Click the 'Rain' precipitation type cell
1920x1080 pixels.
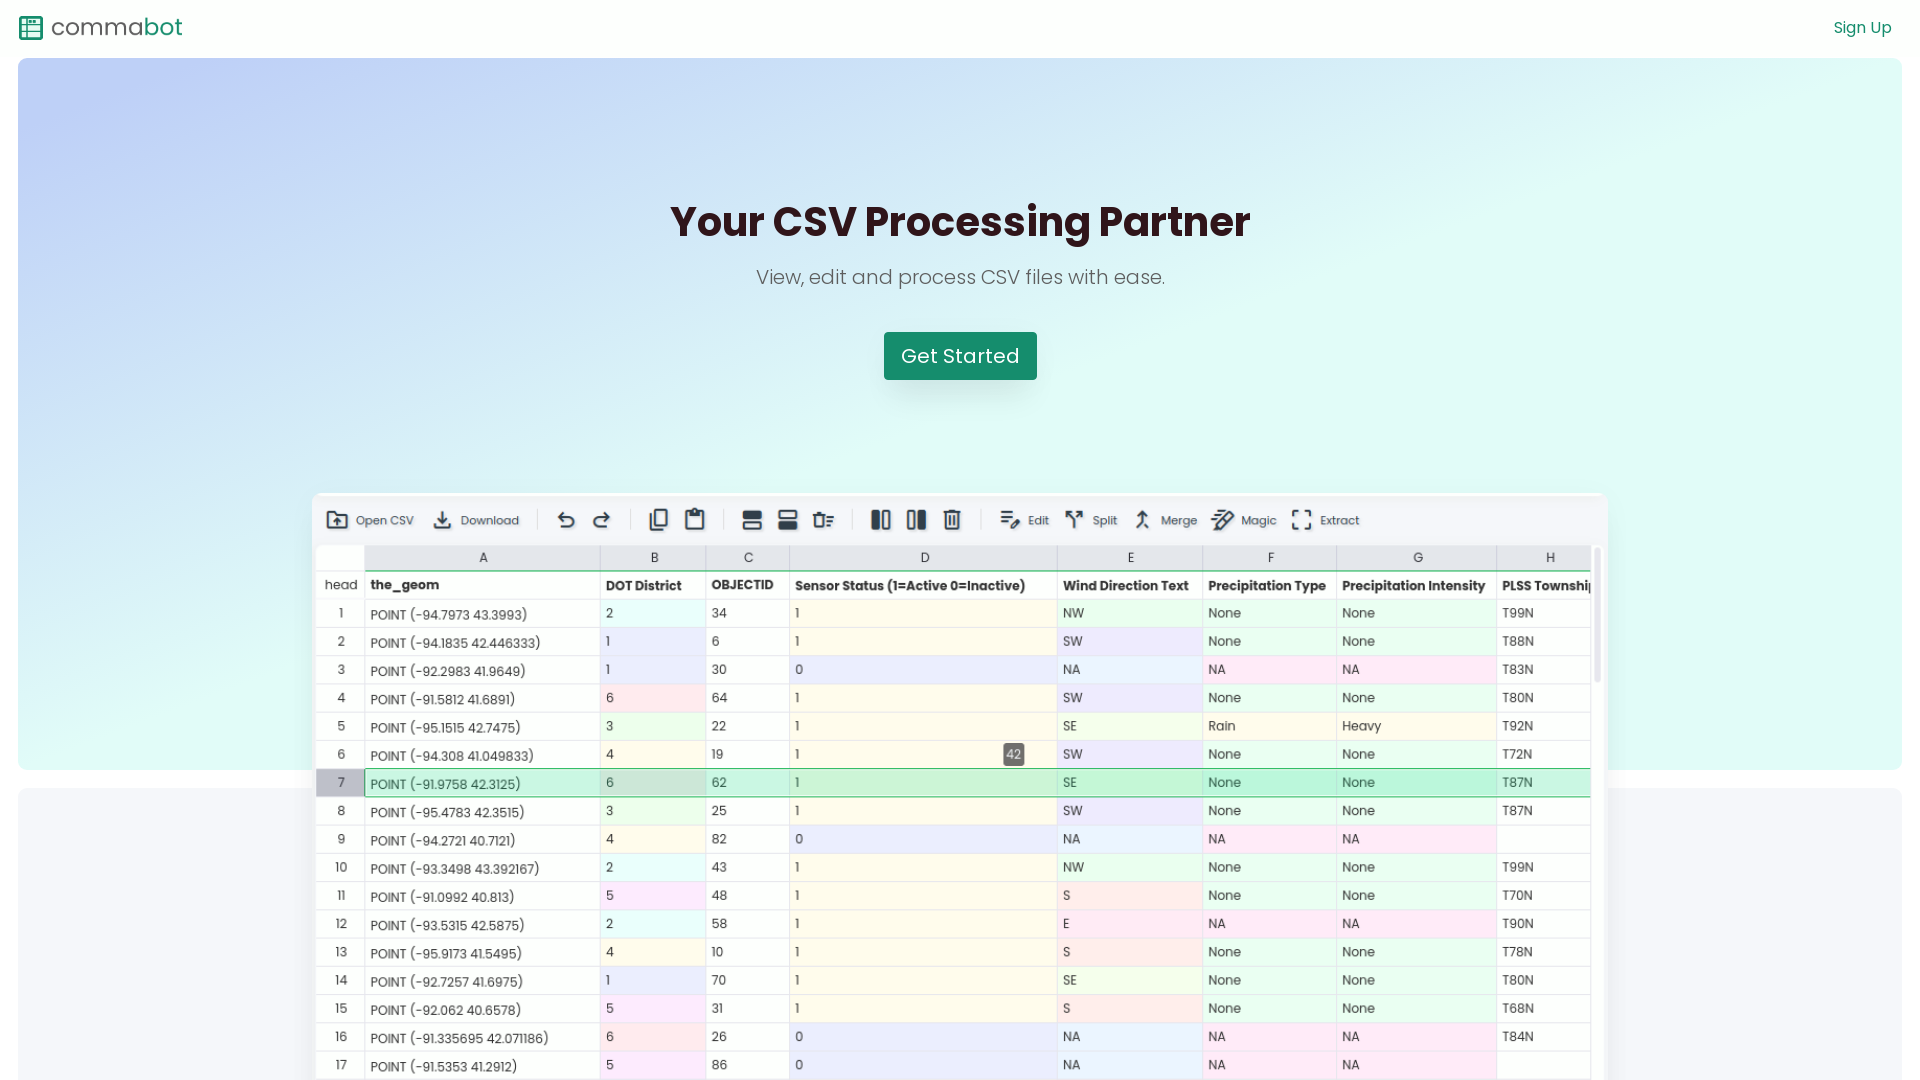[1270, 726]
